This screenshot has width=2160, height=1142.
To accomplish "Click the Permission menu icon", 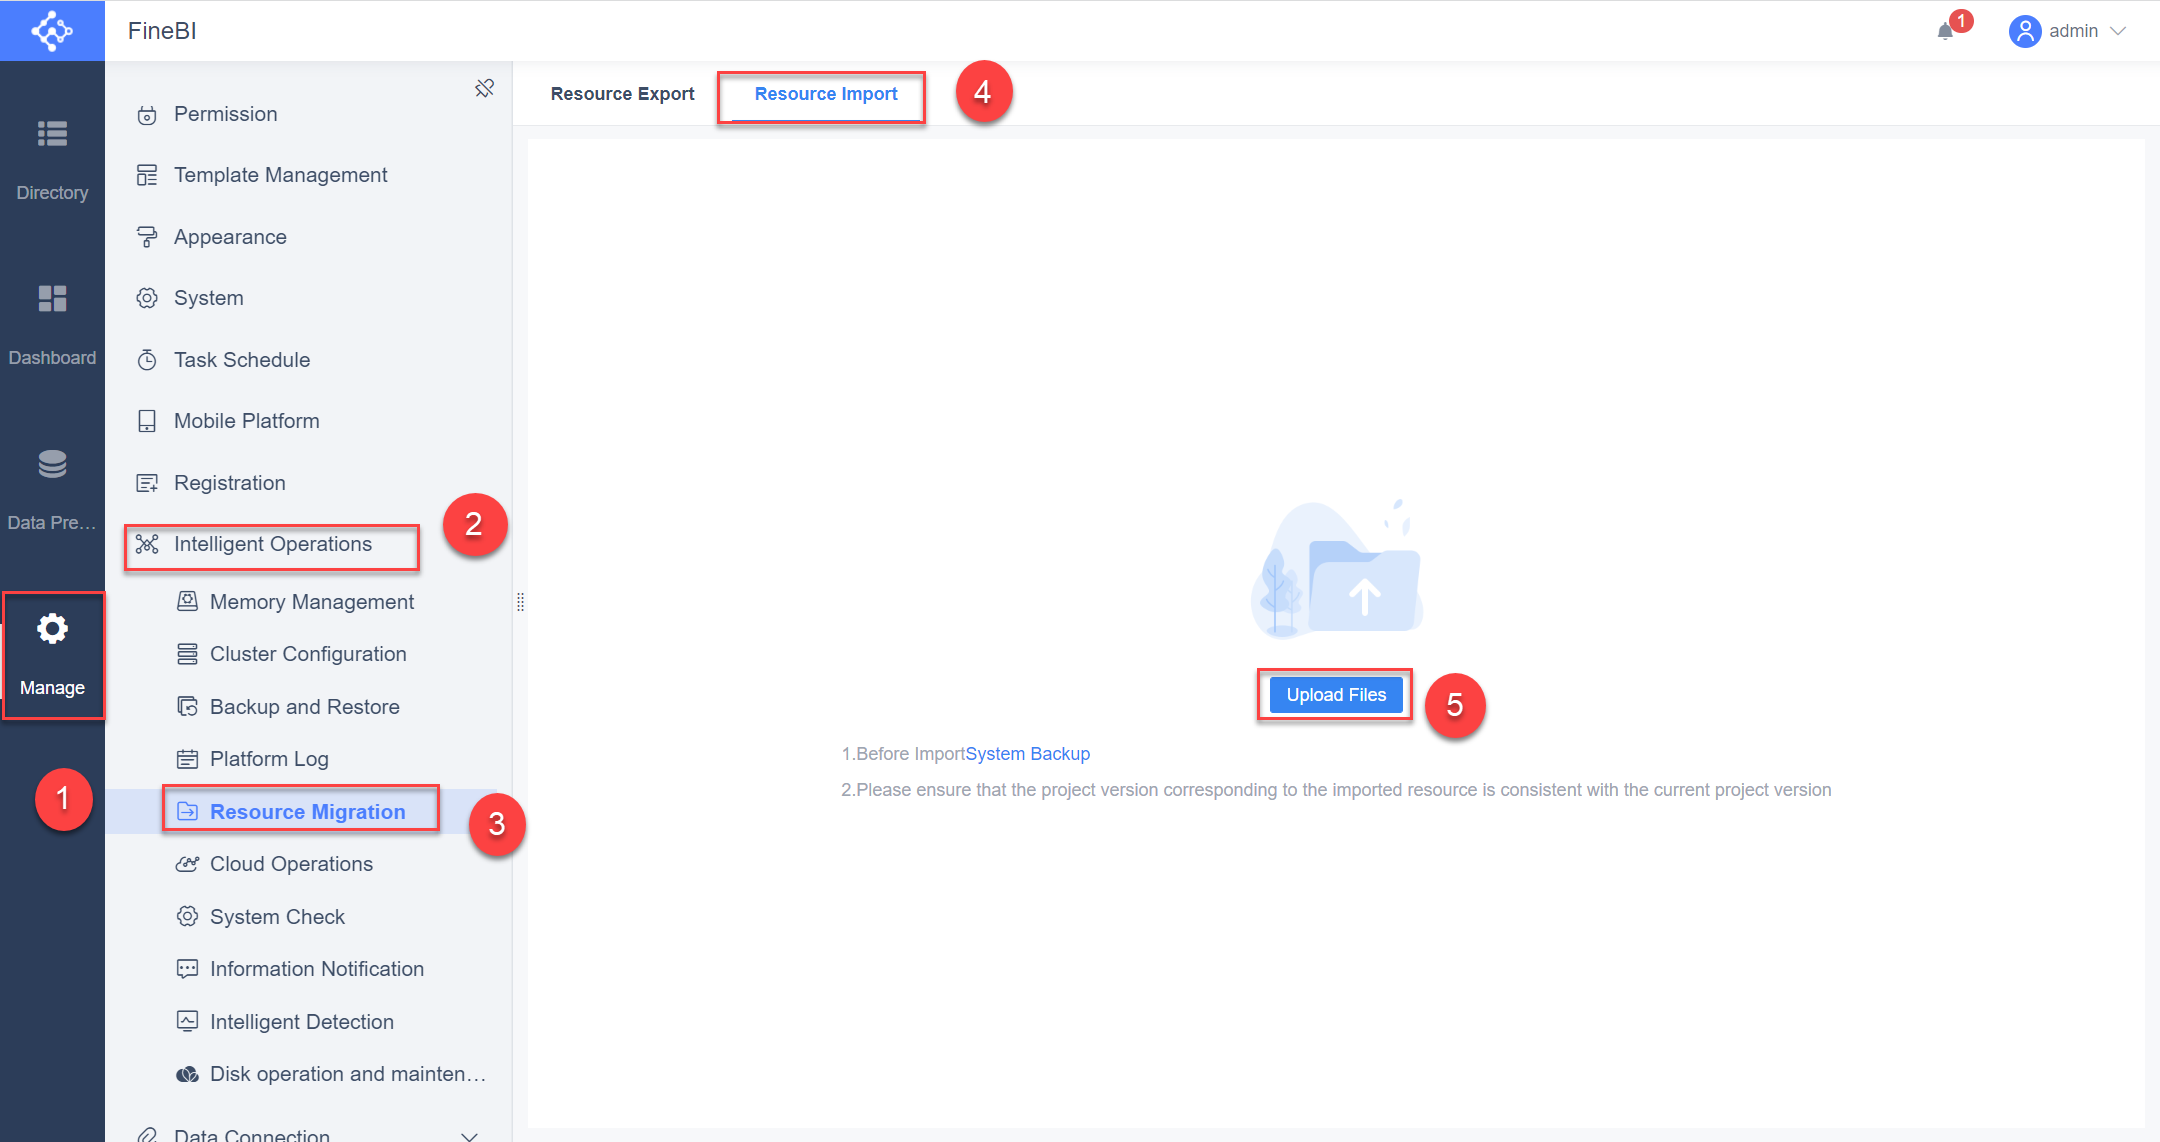I will click(147, 115).
